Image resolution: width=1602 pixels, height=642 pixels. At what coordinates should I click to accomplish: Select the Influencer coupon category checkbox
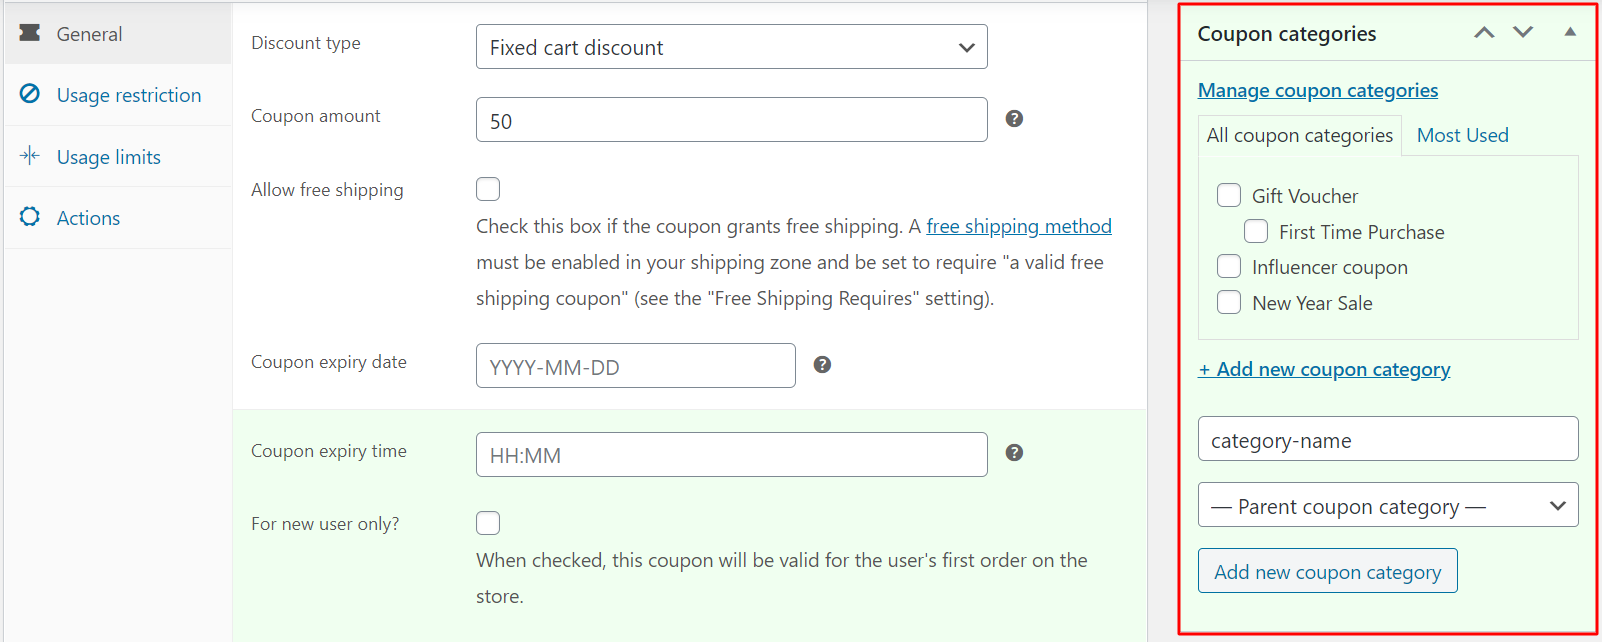1229,266
